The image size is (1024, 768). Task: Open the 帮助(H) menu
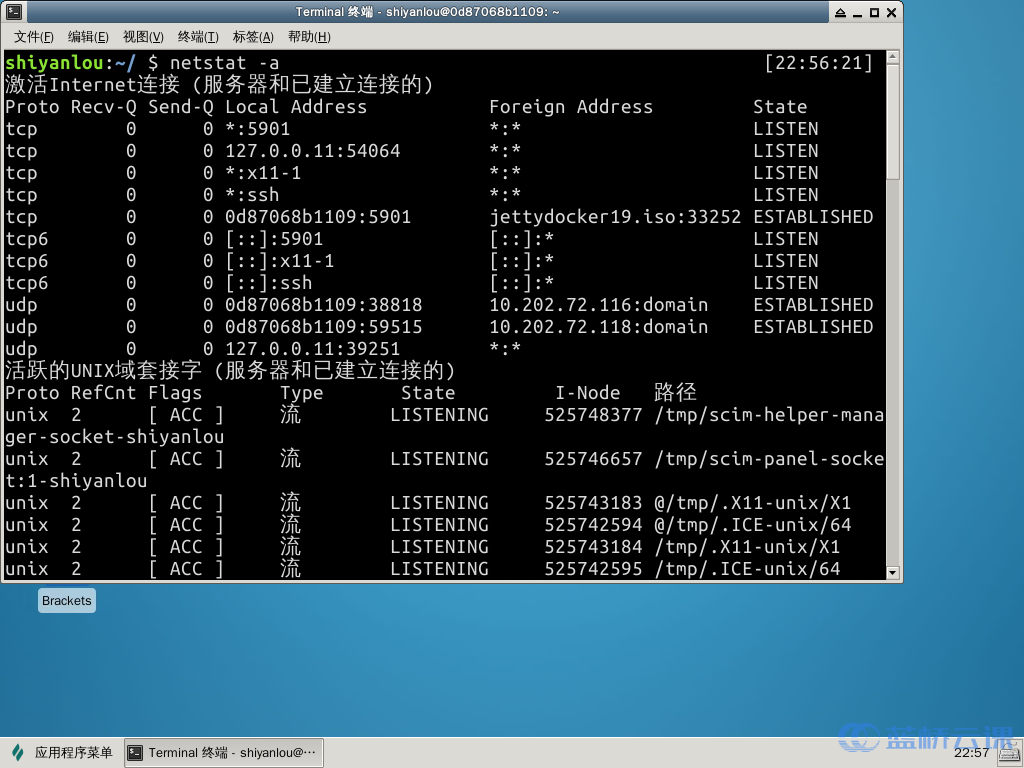(308, 37)
